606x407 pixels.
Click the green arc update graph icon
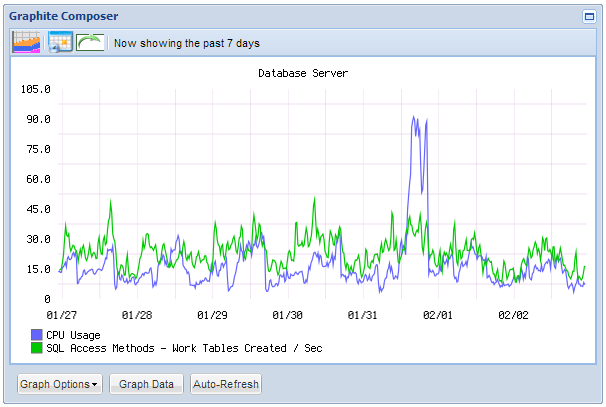(x=91, y=42)
